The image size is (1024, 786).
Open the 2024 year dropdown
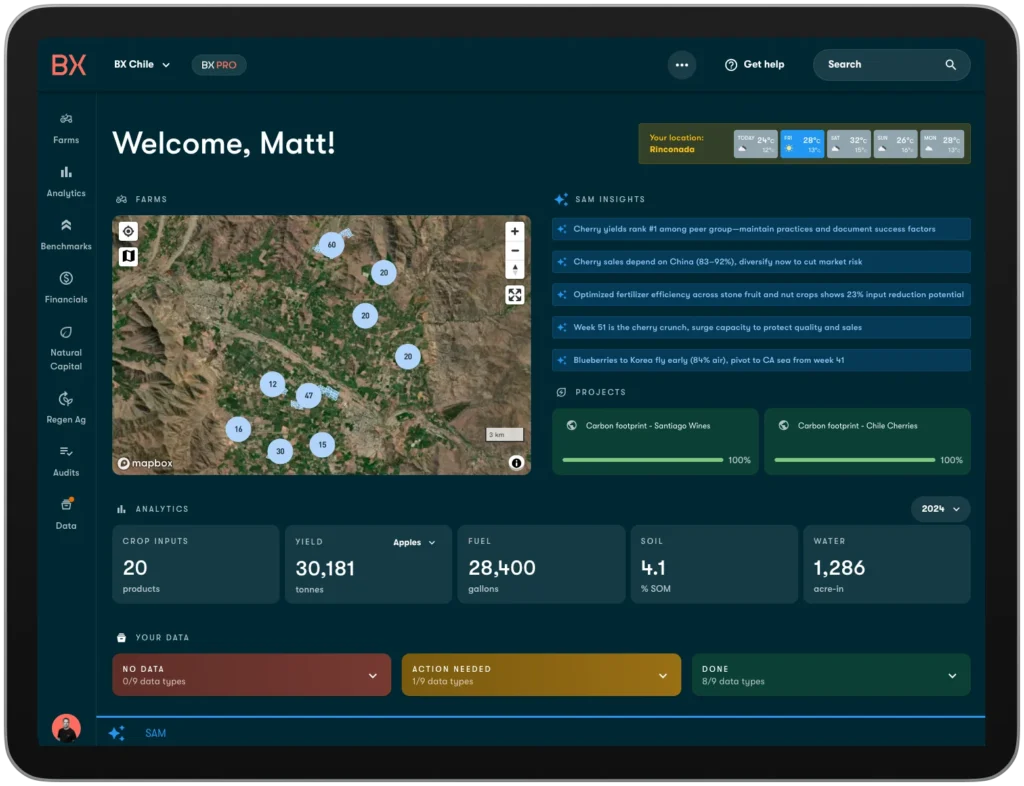click(x=940, y=509)
